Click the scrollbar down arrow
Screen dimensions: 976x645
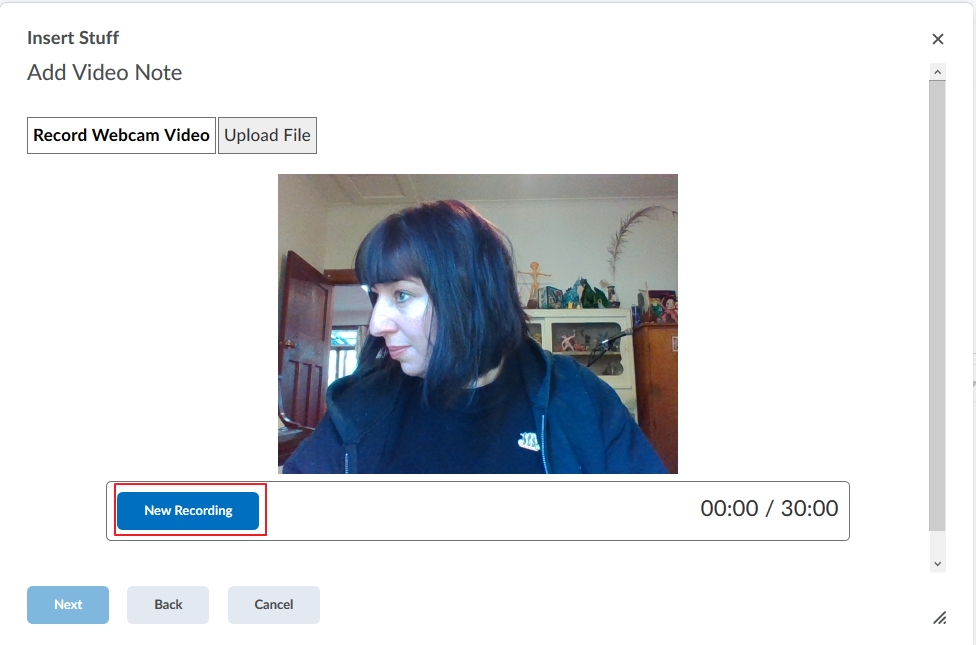937,564
